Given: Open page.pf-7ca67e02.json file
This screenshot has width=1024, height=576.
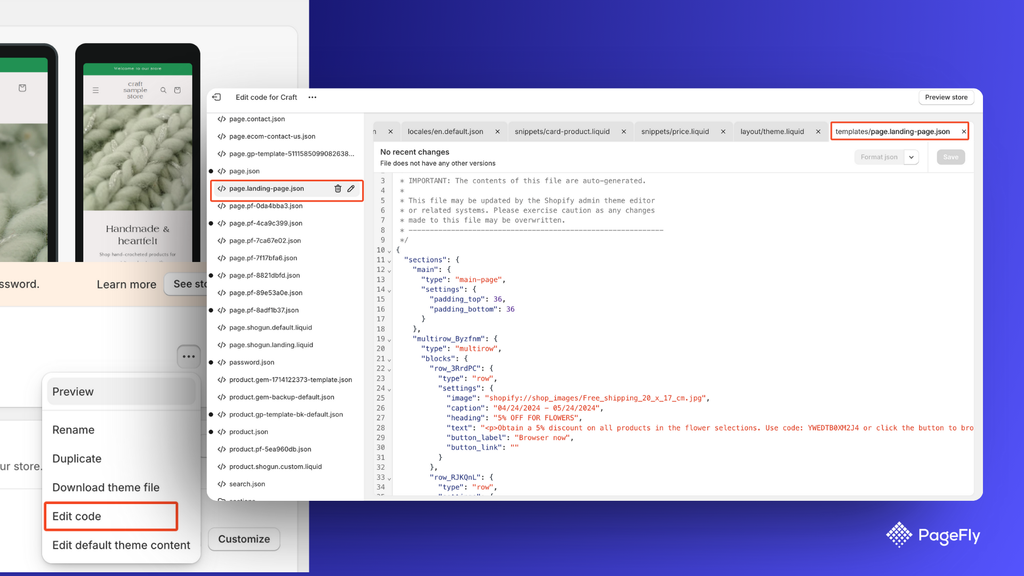Looking at the screenshot, I should click(x=264, y=241).
